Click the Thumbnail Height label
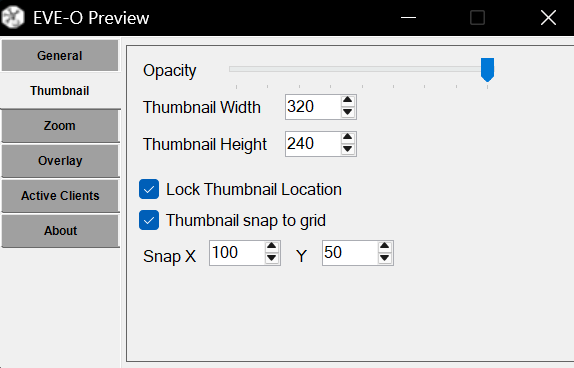574x368 pixels. click(x=205, y=144)
